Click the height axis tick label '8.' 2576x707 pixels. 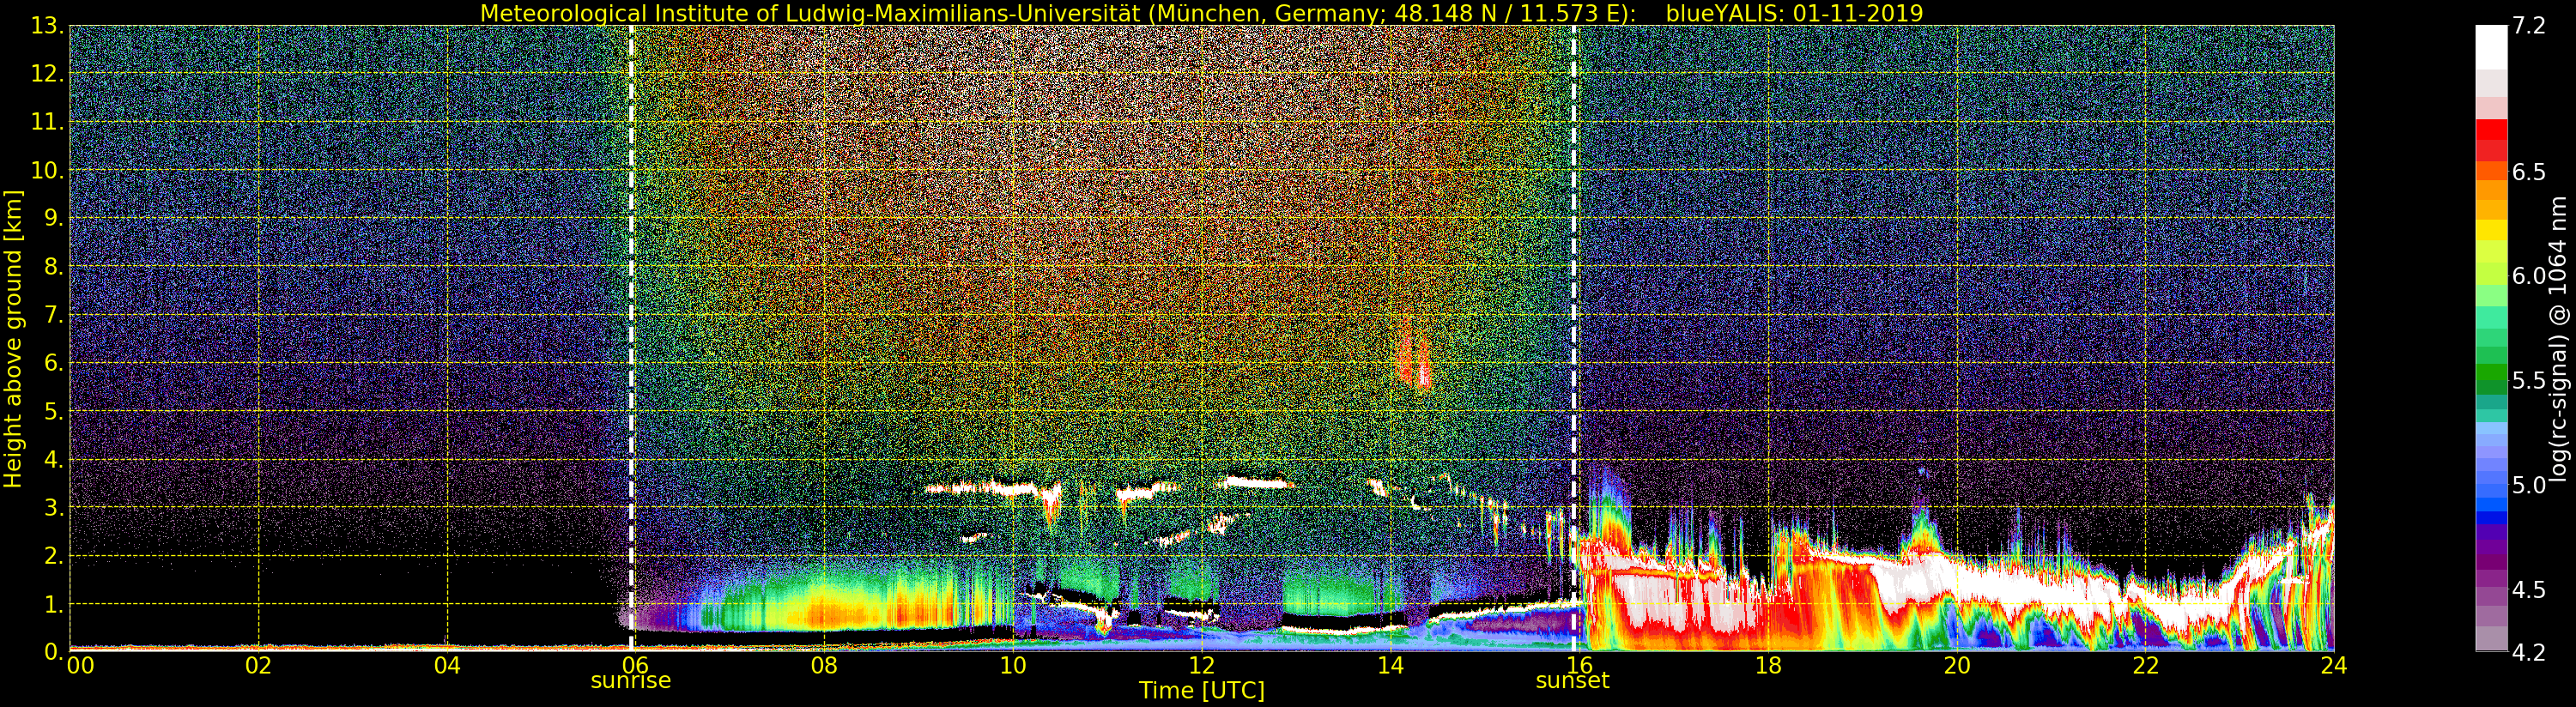[x=54, y=266]
